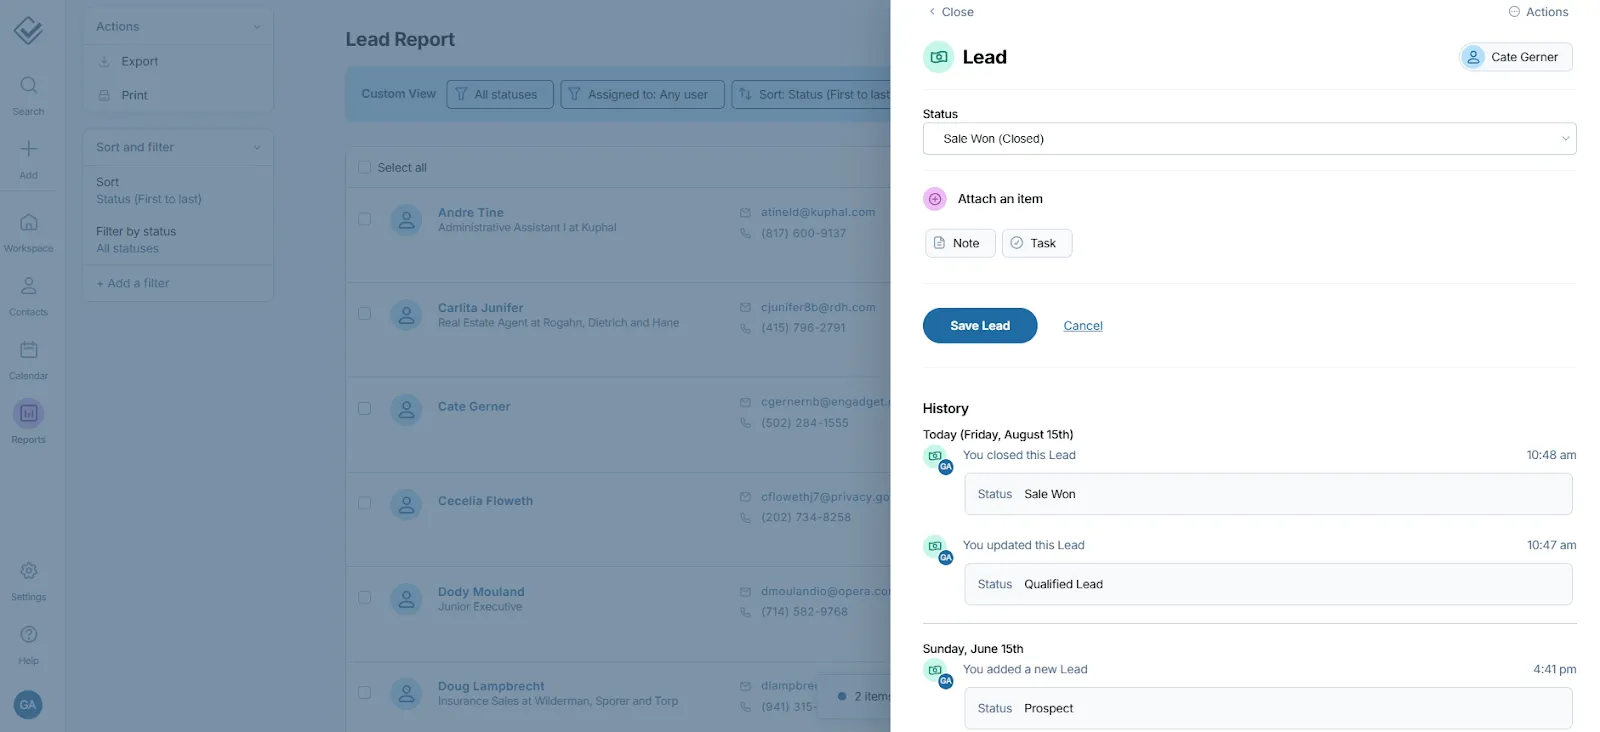Image resolution: width=1600 pixels, height=732 pixels.
Task: Click the green Lead money icon
Action: (x=938, y=57)
